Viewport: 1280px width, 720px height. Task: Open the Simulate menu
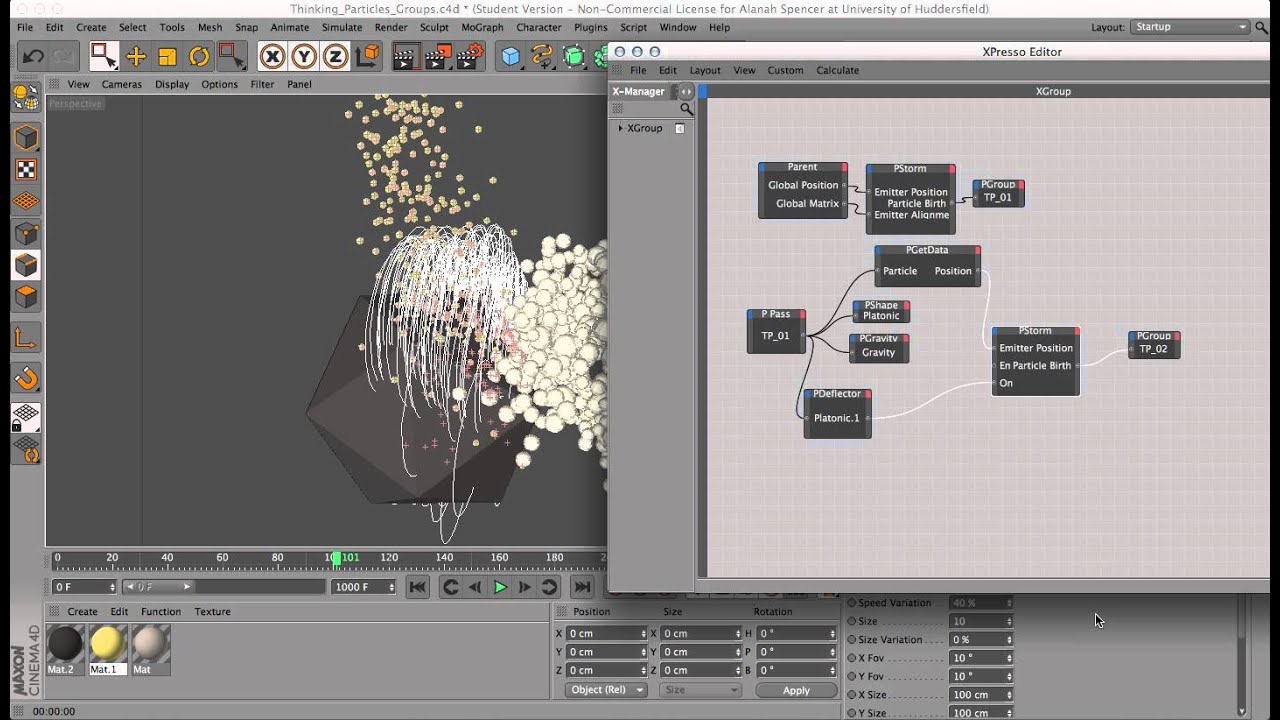coord(341,27)
